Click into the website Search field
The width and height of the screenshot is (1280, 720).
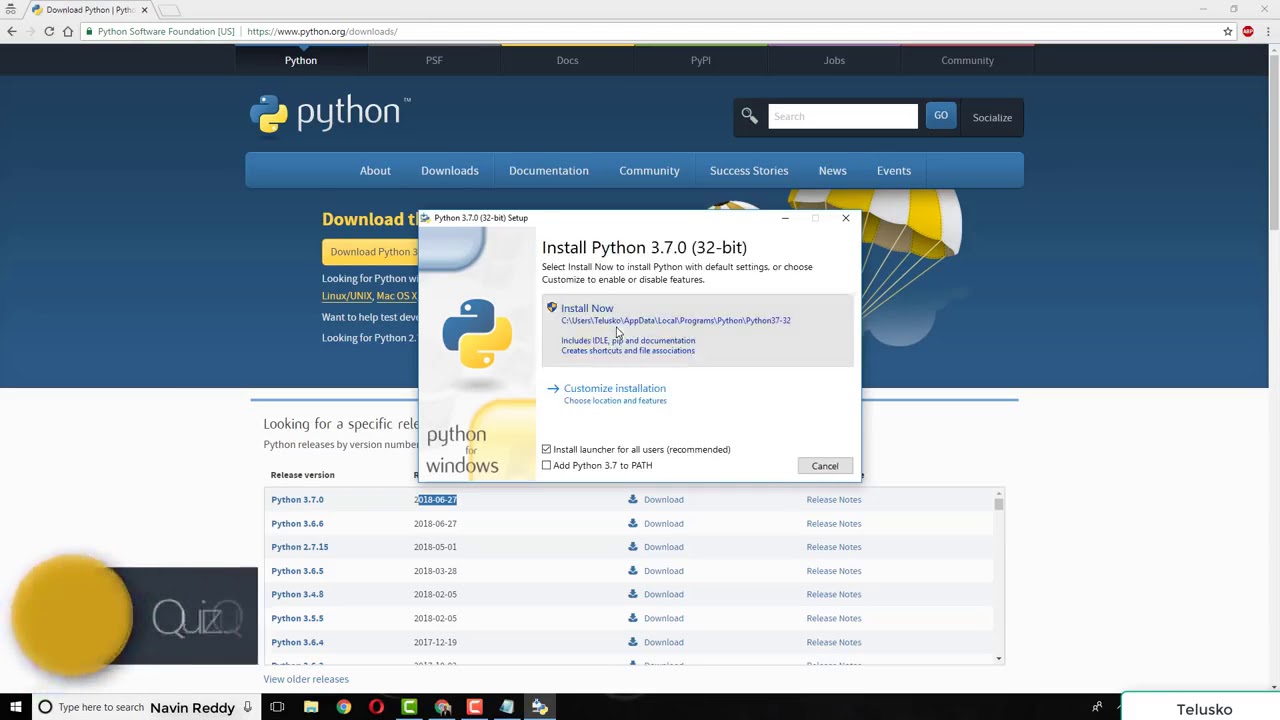(842, 116)
